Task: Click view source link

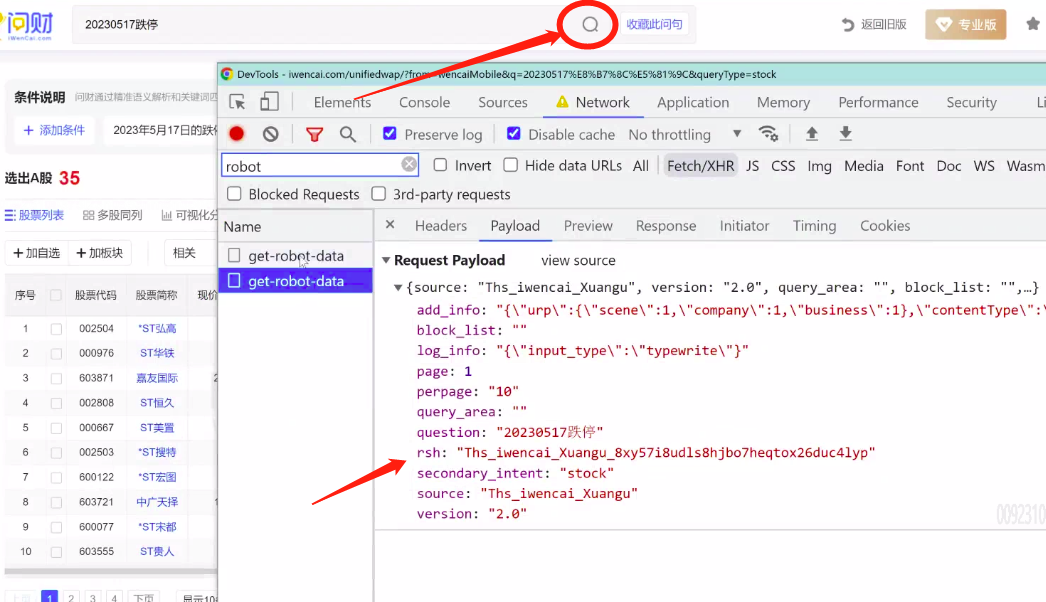Action: point(578,260)
